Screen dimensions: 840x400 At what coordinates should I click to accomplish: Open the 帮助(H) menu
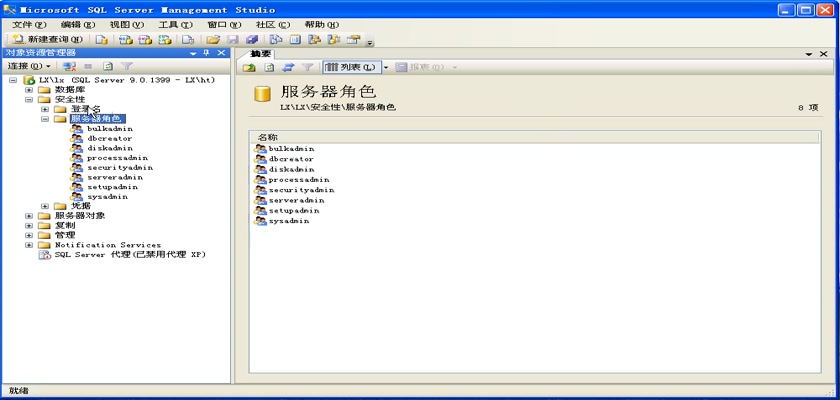point(321,25)
